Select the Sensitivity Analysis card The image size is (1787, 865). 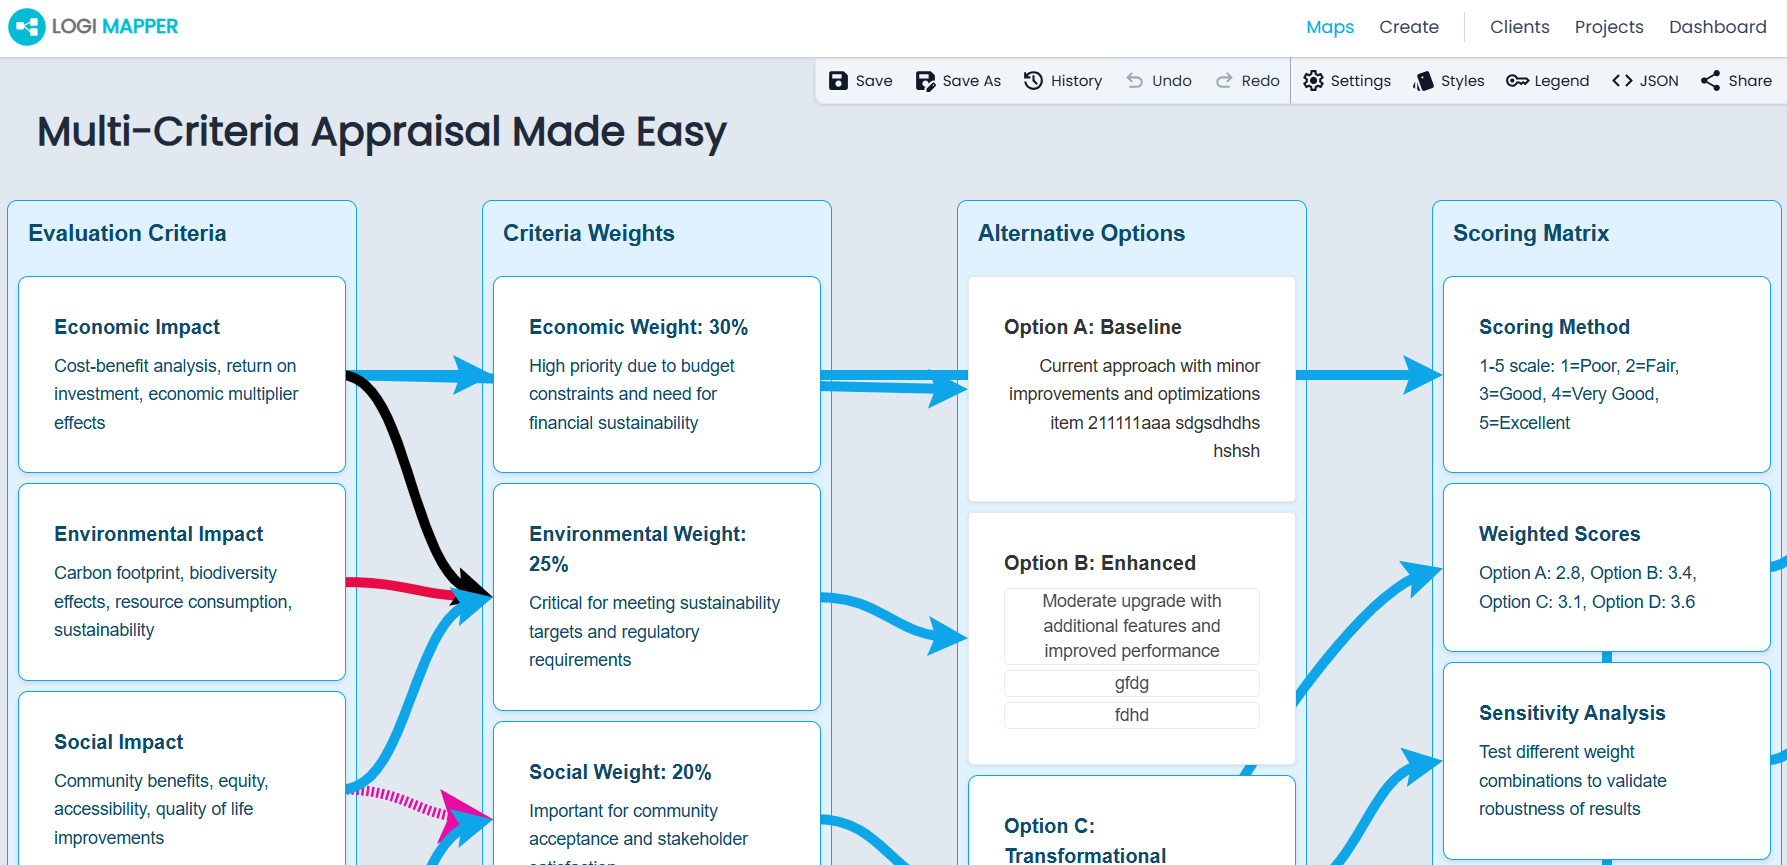click(x=1607, y=761)
